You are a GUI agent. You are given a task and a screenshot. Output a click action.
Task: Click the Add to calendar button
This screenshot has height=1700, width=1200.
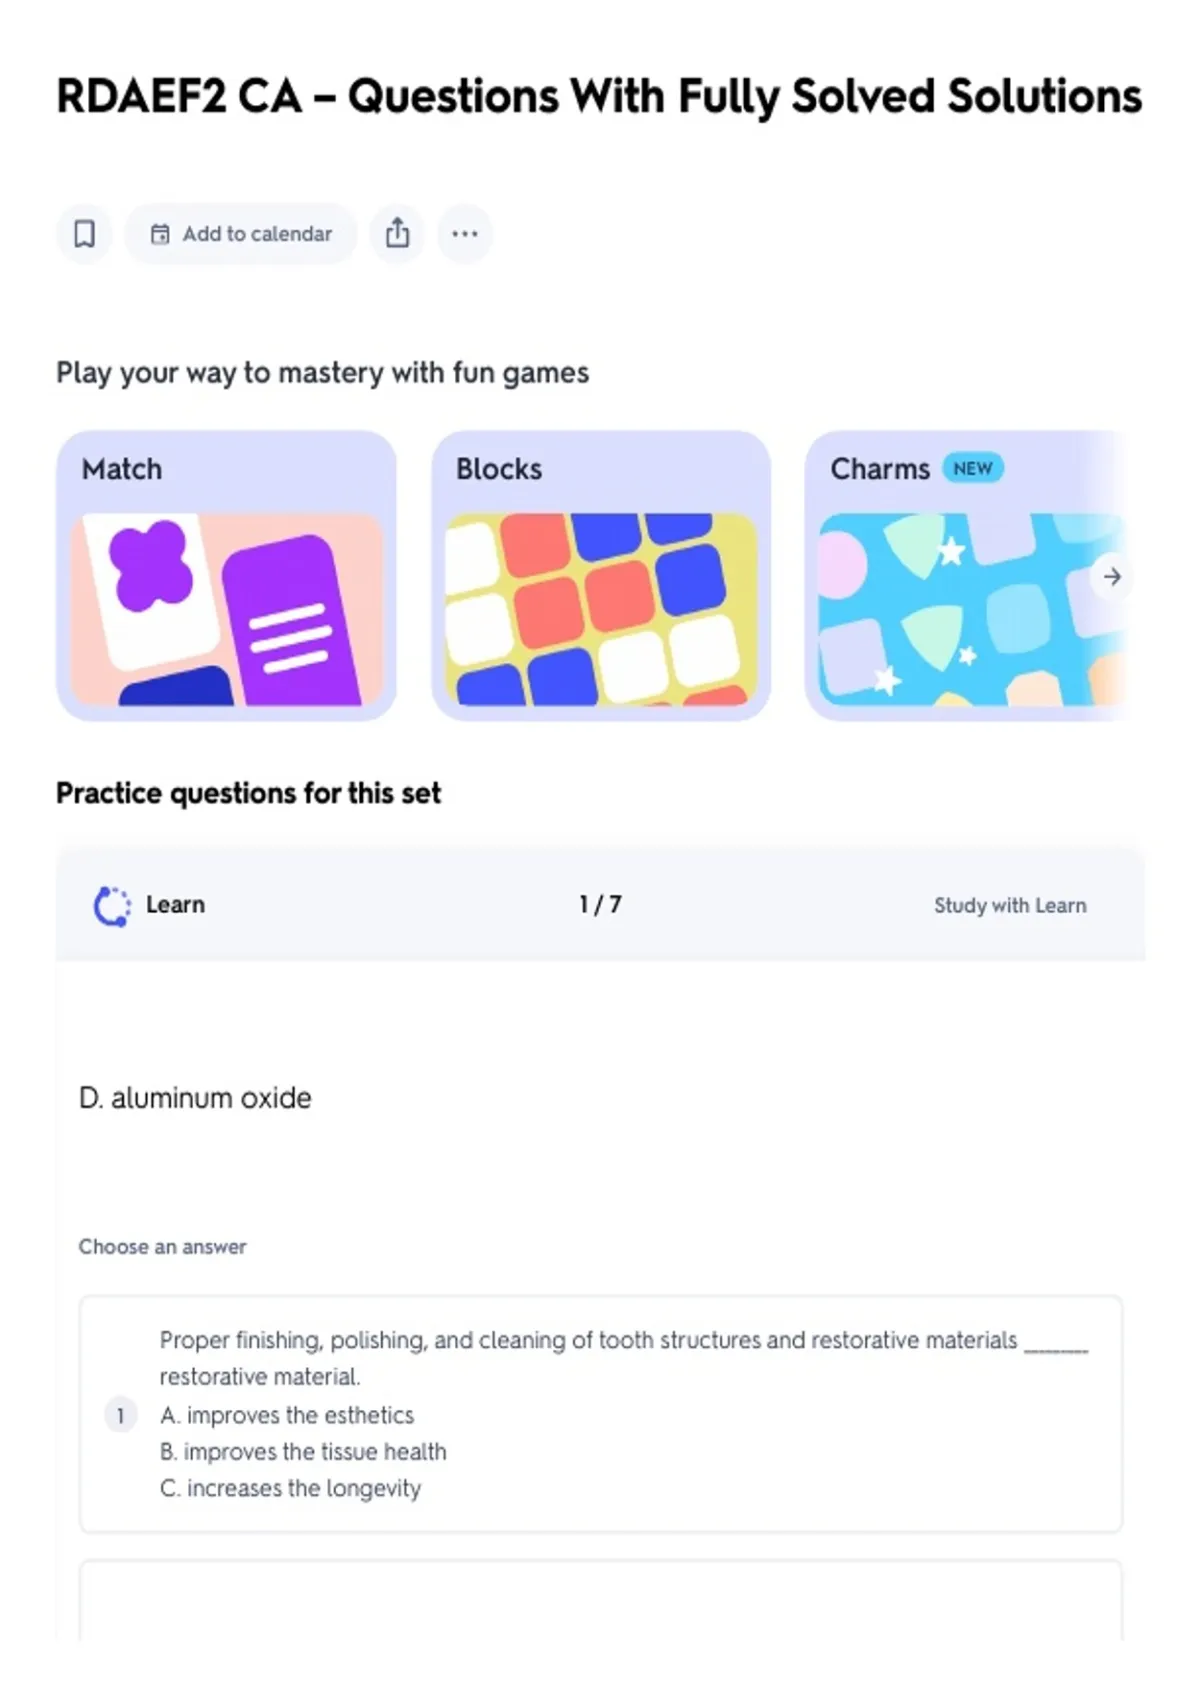click(x=241, y=234)
